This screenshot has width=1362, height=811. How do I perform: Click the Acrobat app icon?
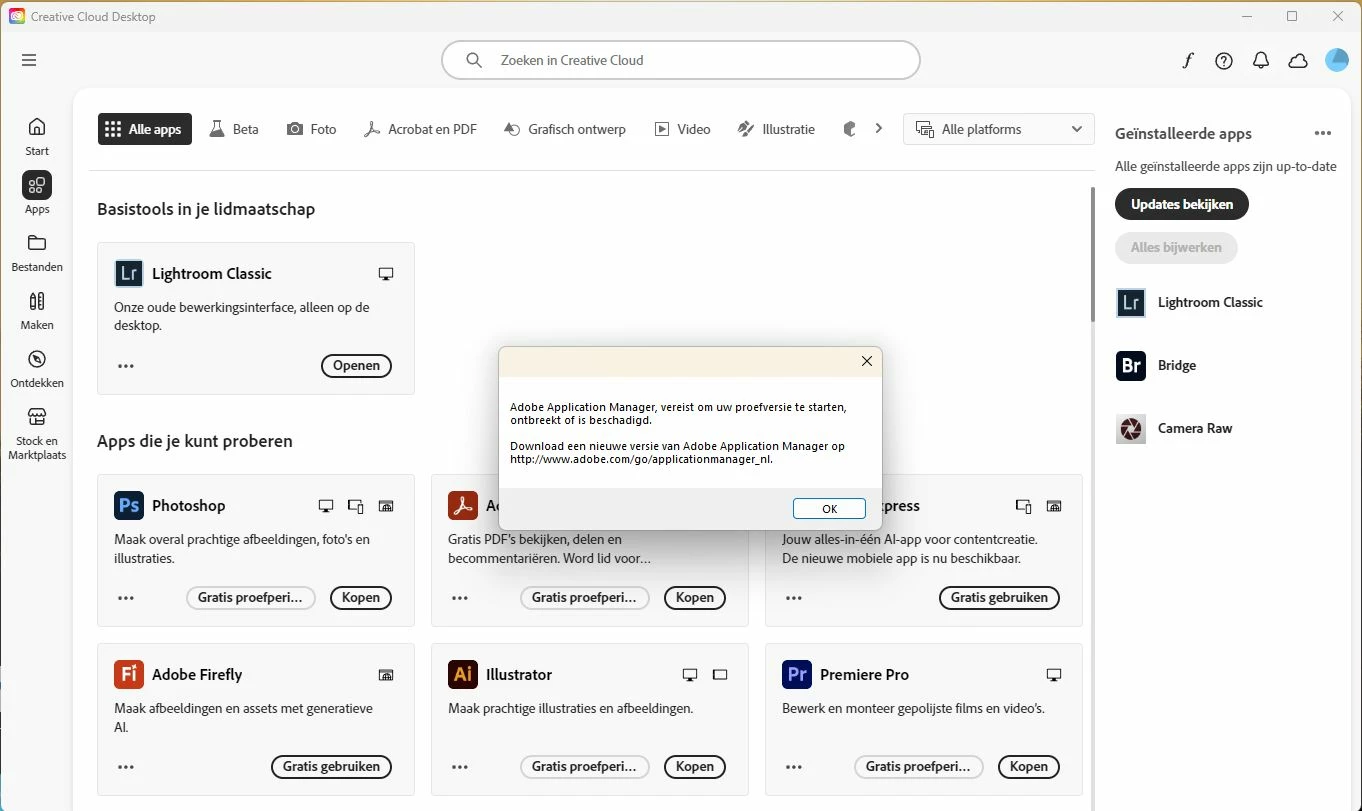[x=463, y=505]
